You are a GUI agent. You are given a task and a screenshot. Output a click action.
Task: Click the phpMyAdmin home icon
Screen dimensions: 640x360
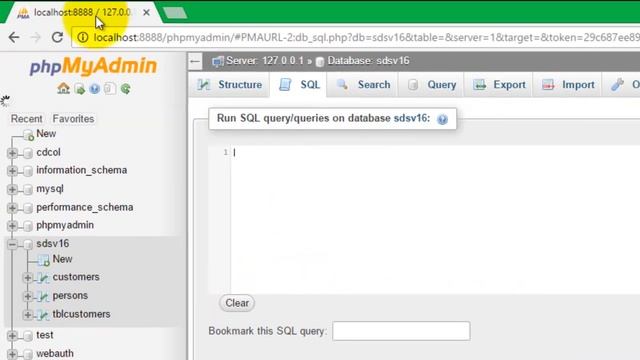point(63,88)
